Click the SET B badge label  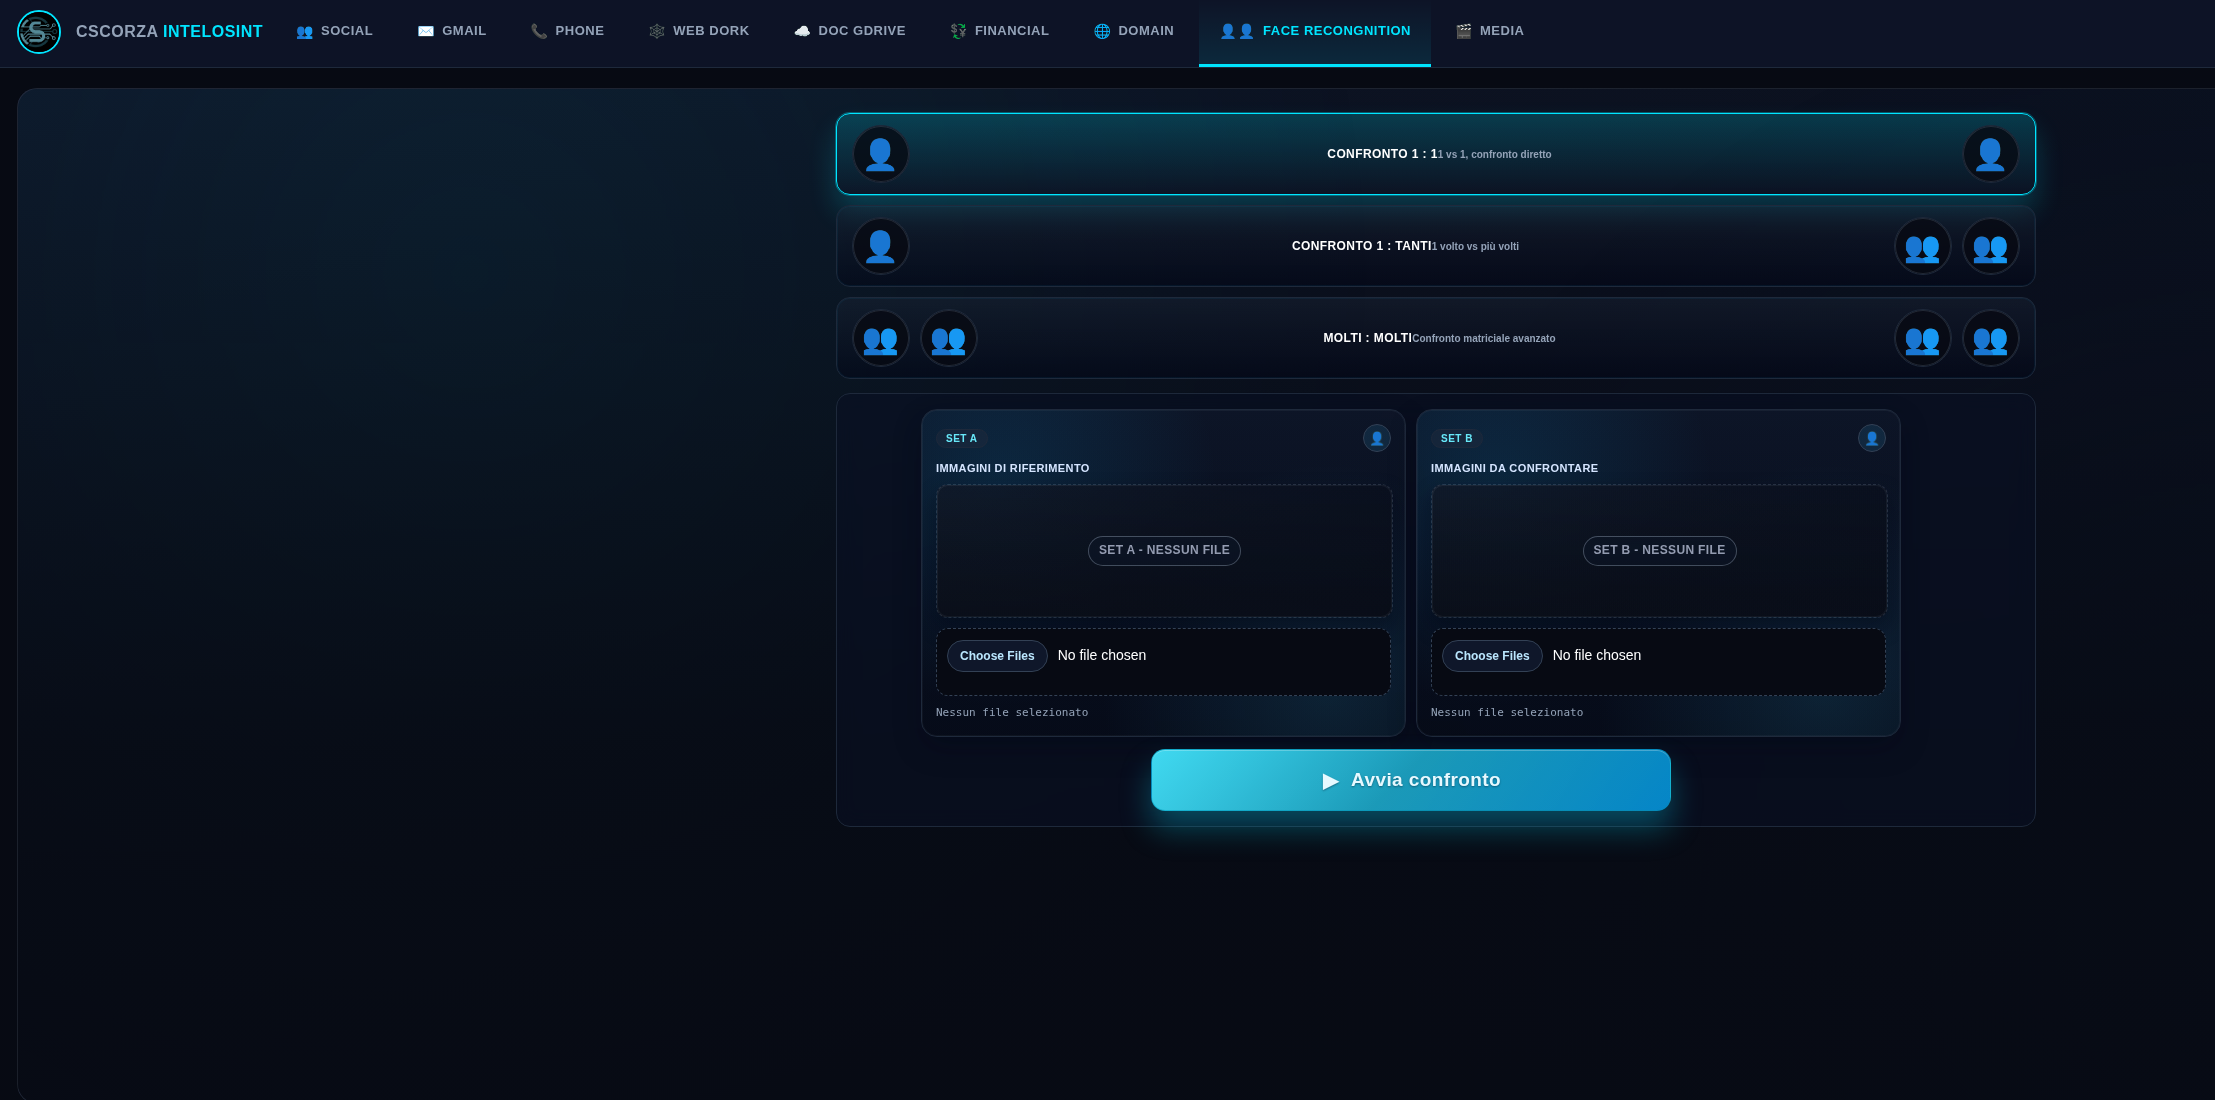click(1456, 439)
